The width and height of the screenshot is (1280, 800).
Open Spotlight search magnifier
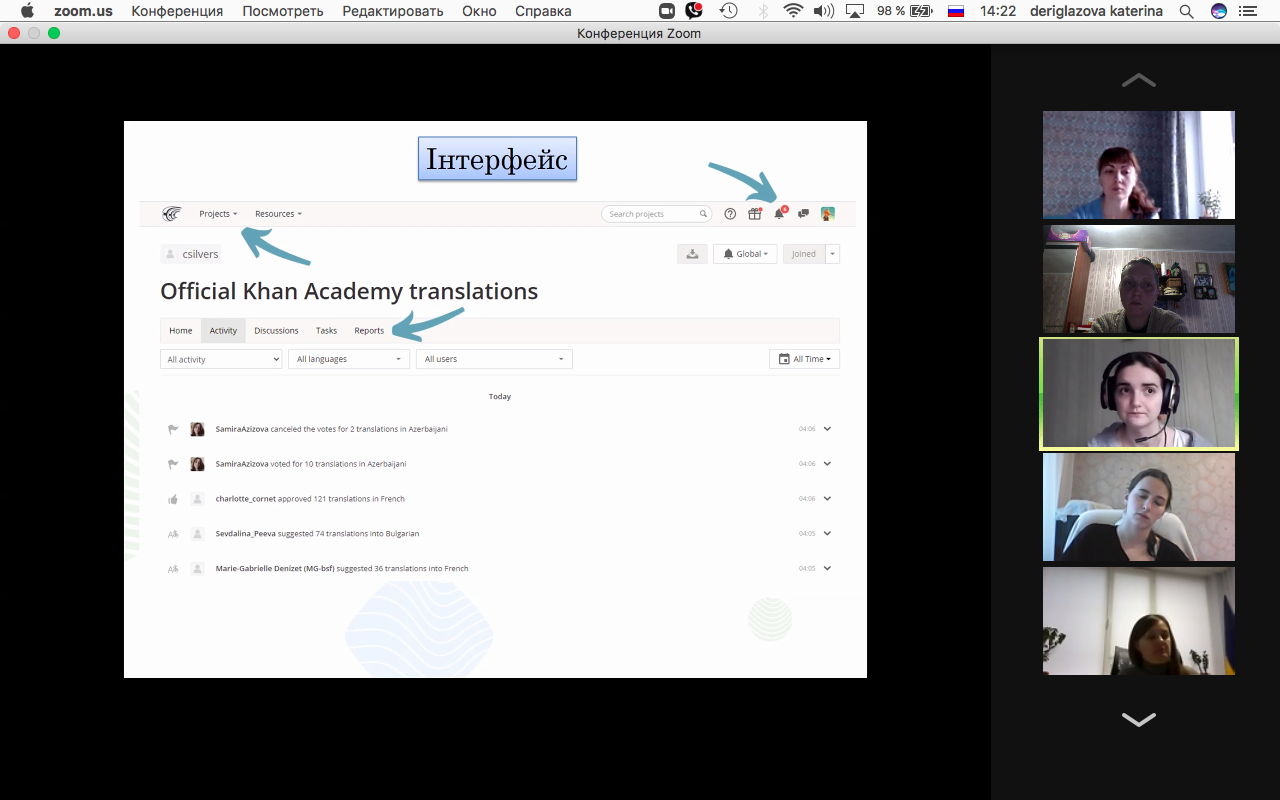pos(1187,11)
